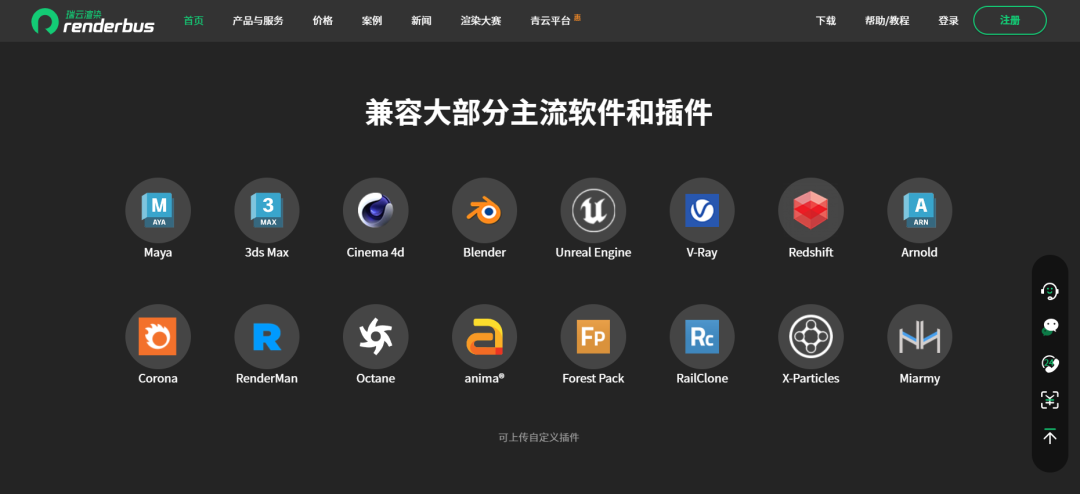Open the Cinema 4d icon
The height and width of the screenshot is (494, 1080).
coord(375,210)
